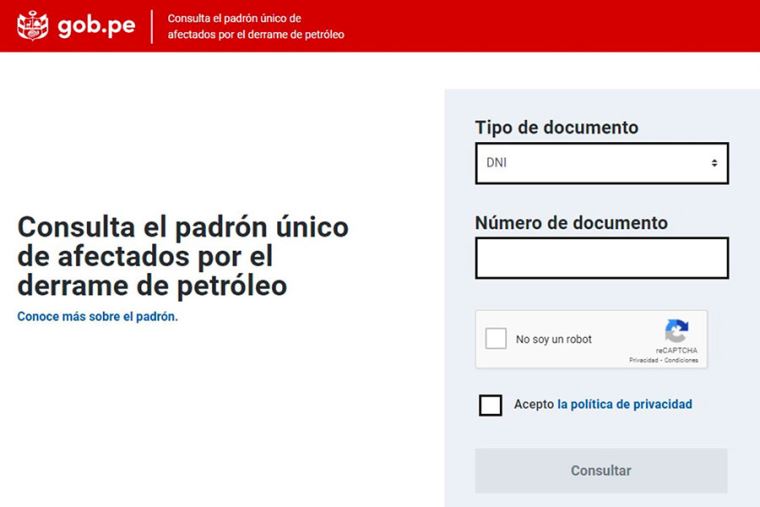Click the "No soy un robot" label text
Viewport: 760px width, 507px height.
point(553,339)
